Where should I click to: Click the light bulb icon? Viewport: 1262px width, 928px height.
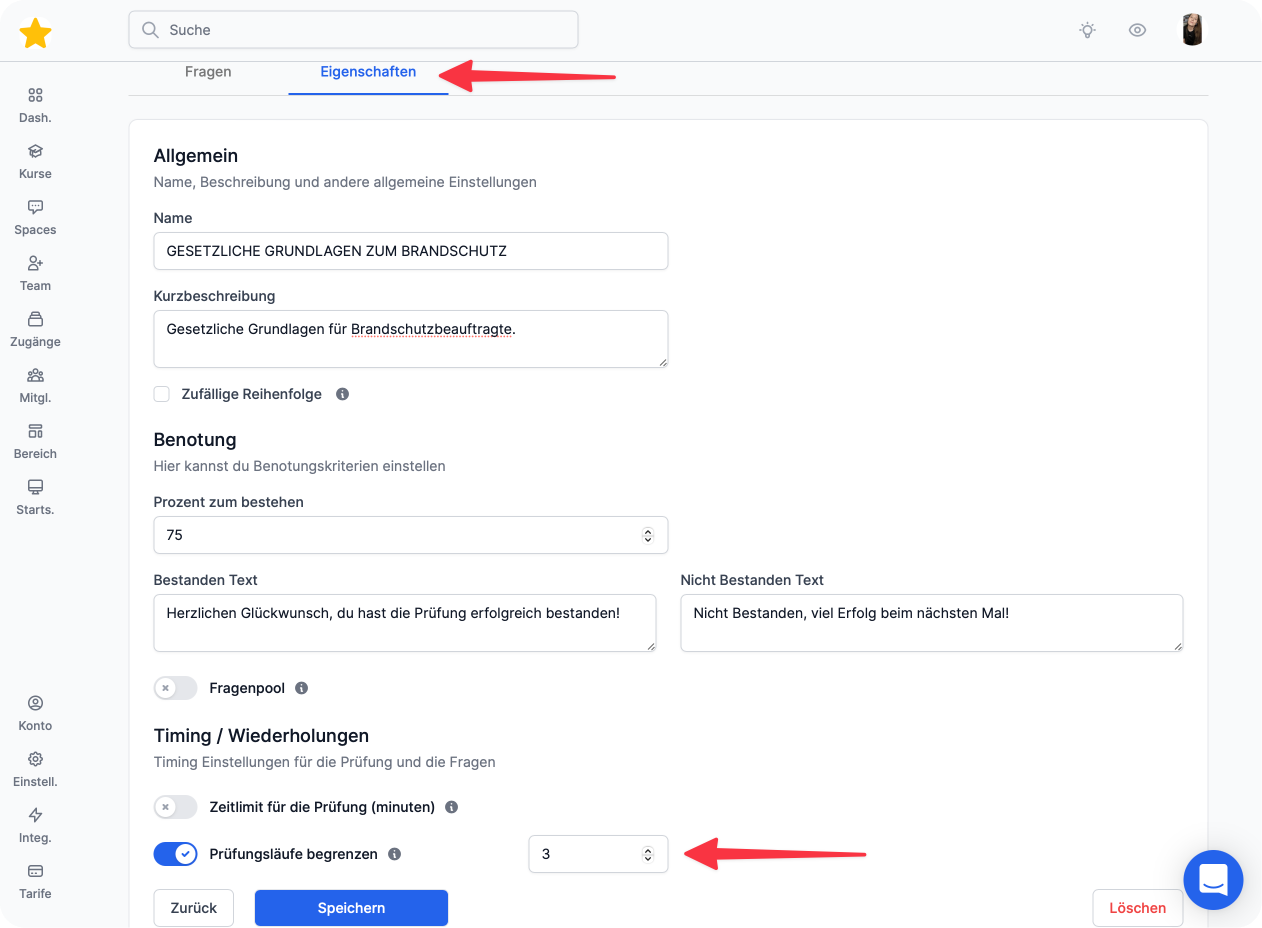point(1087,30)
